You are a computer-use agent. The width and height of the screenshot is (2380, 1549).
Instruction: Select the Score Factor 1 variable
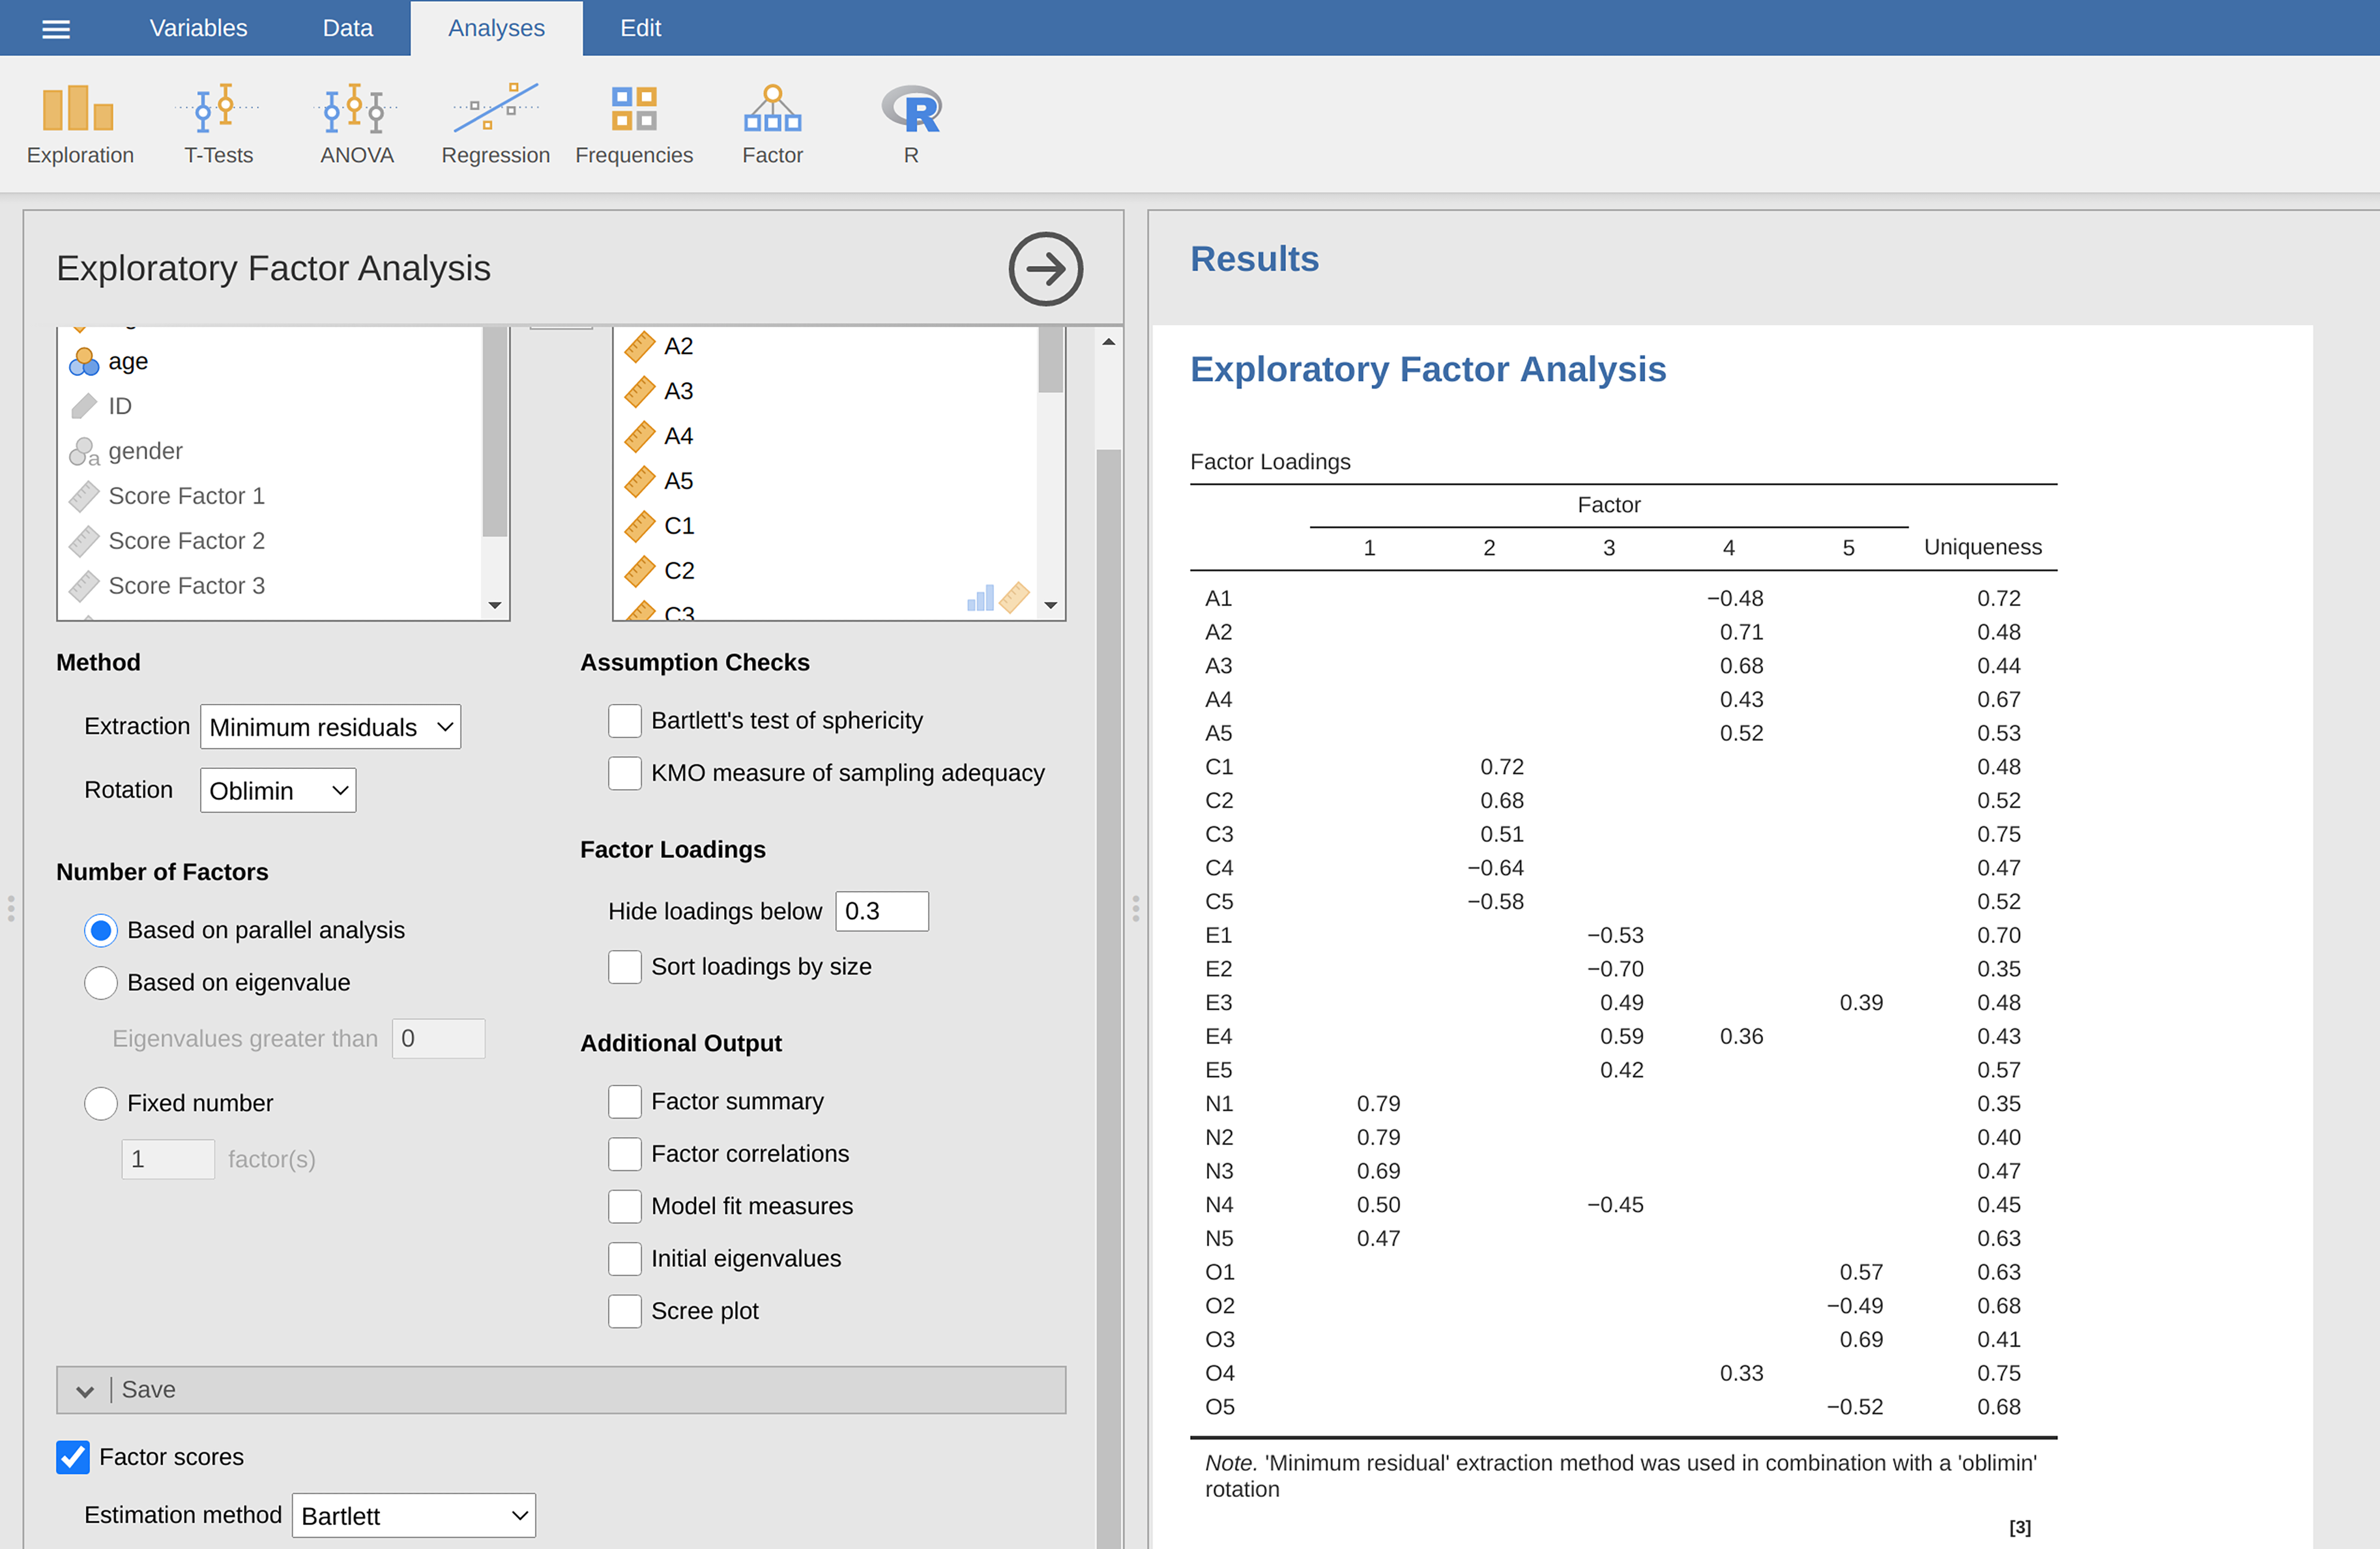(x=270, y=496)
